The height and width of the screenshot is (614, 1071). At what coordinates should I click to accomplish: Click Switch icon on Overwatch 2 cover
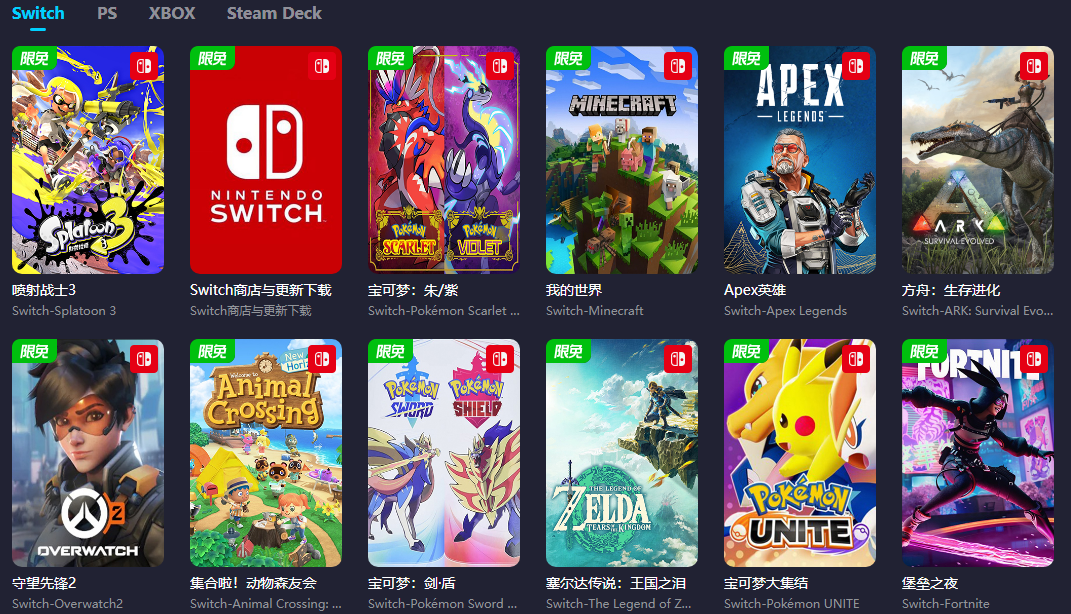tap(144, 359)
